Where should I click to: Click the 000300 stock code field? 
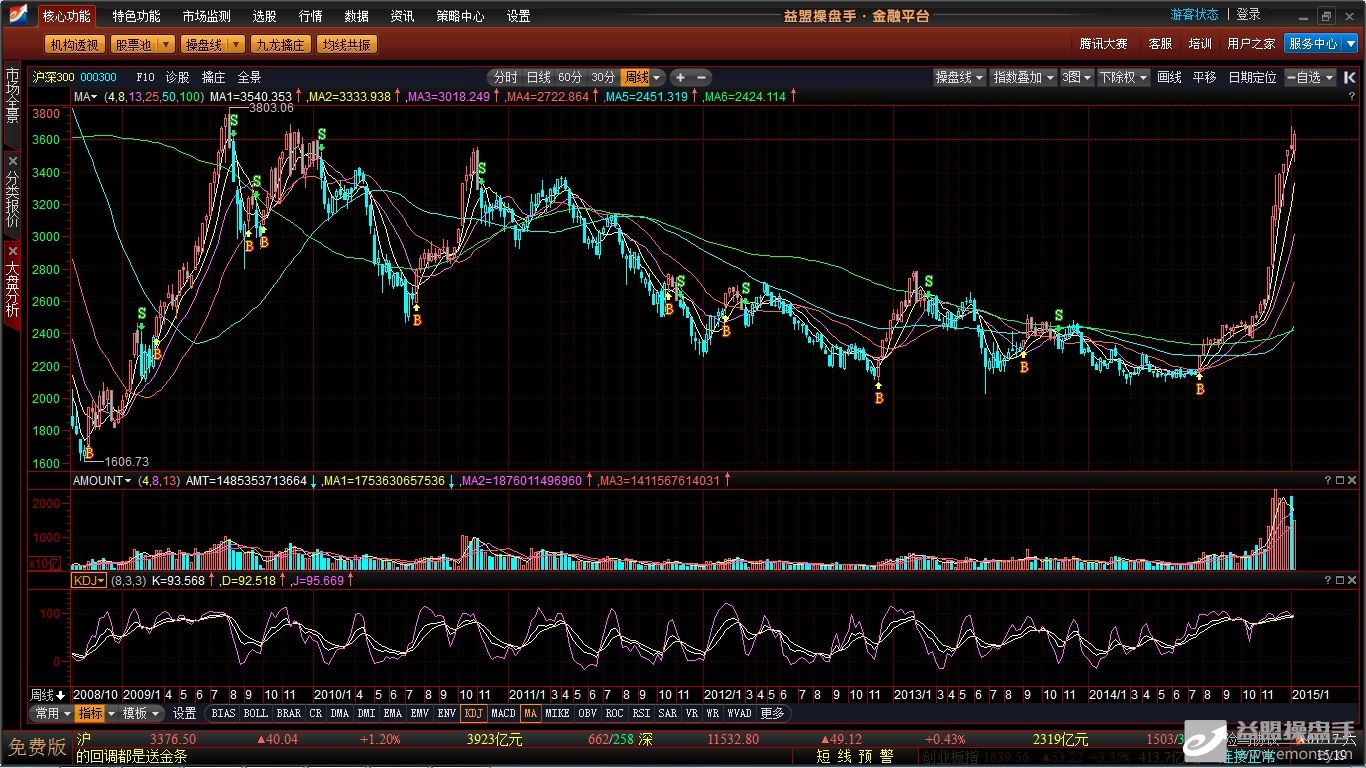click(x=98, y=77)
